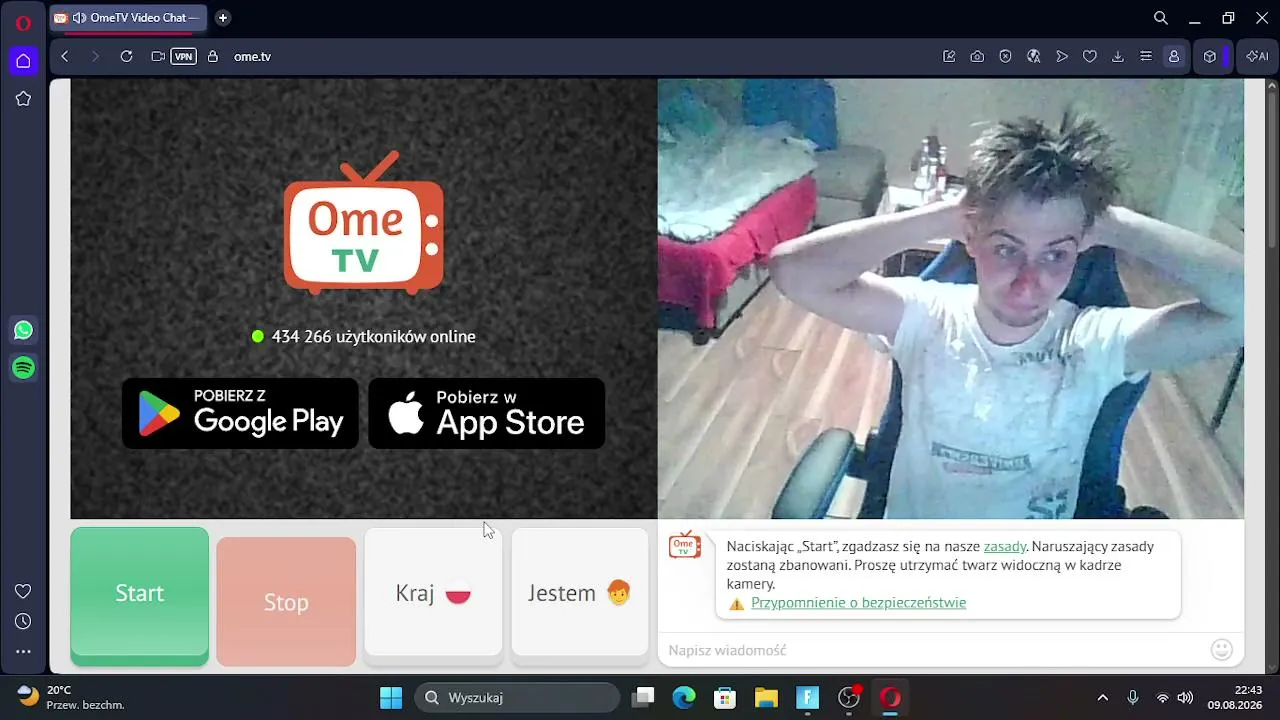
Task: Get the app on Google Play
Action: point(240,413)
